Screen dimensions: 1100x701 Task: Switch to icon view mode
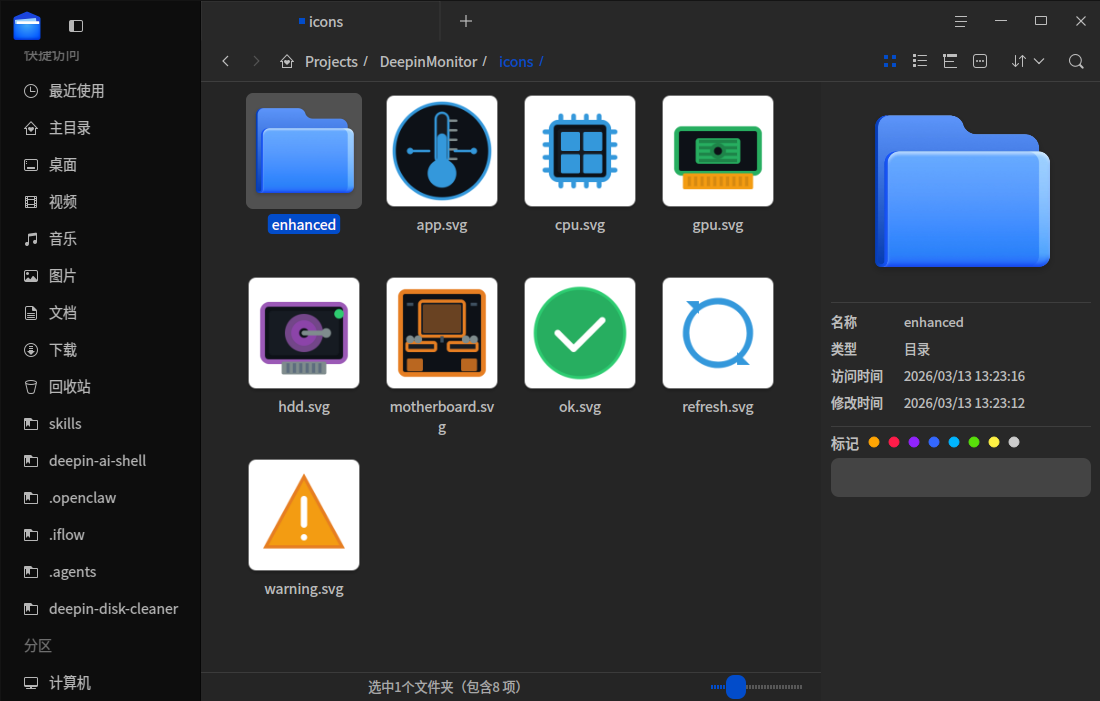point(889,61)
